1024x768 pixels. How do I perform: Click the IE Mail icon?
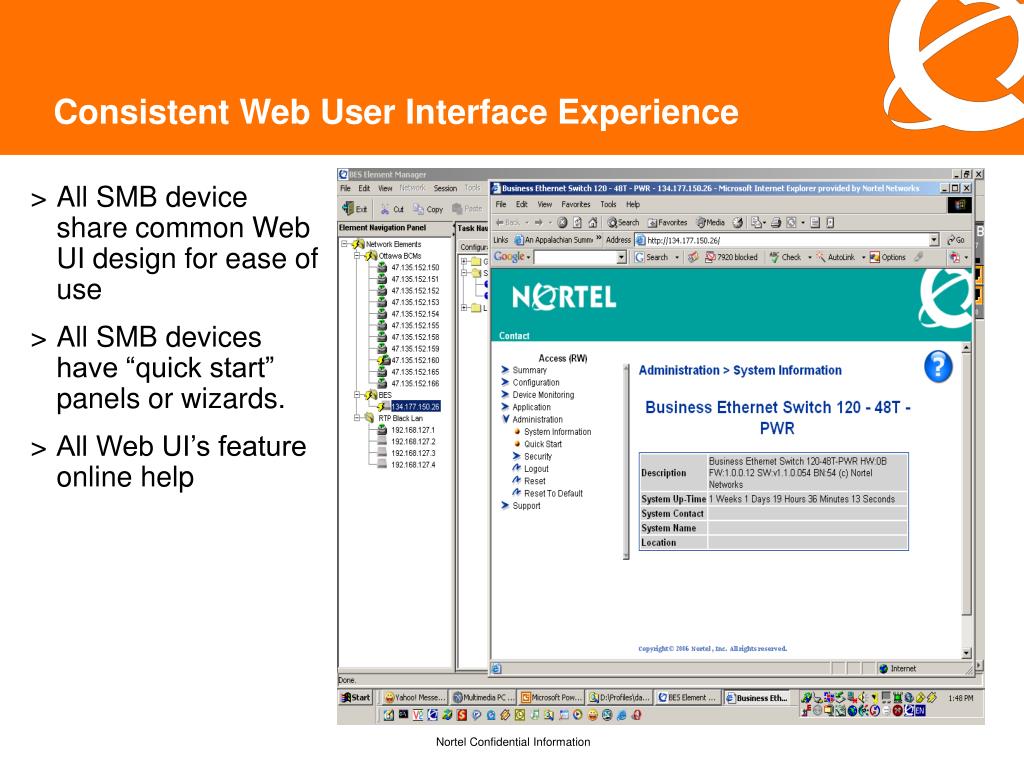click(x=758, y=223)
